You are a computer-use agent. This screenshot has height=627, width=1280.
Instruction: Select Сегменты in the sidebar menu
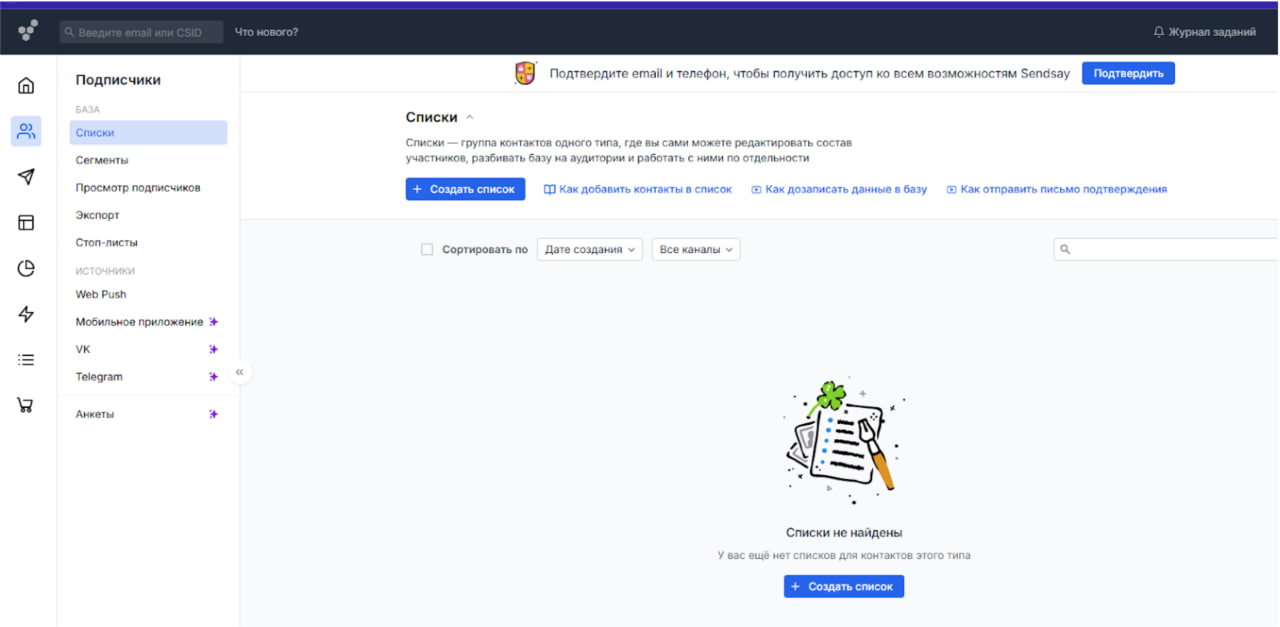[102, 160]
